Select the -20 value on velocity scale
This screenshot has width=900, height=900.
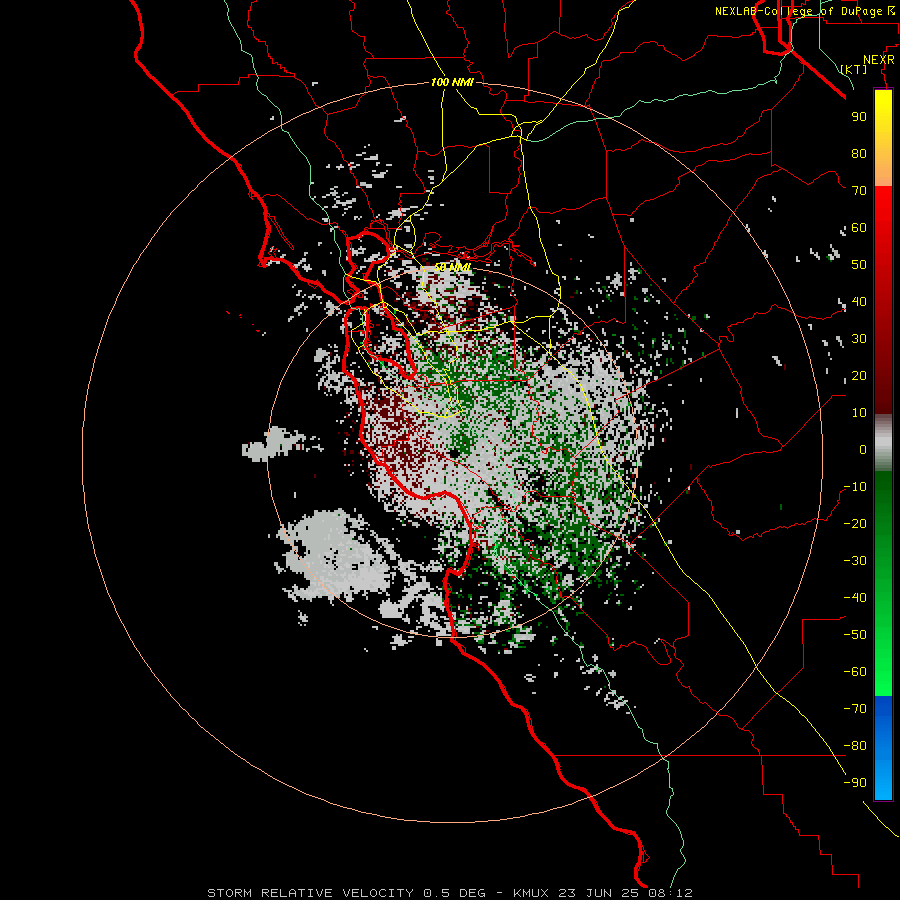(x=855, y=523)
